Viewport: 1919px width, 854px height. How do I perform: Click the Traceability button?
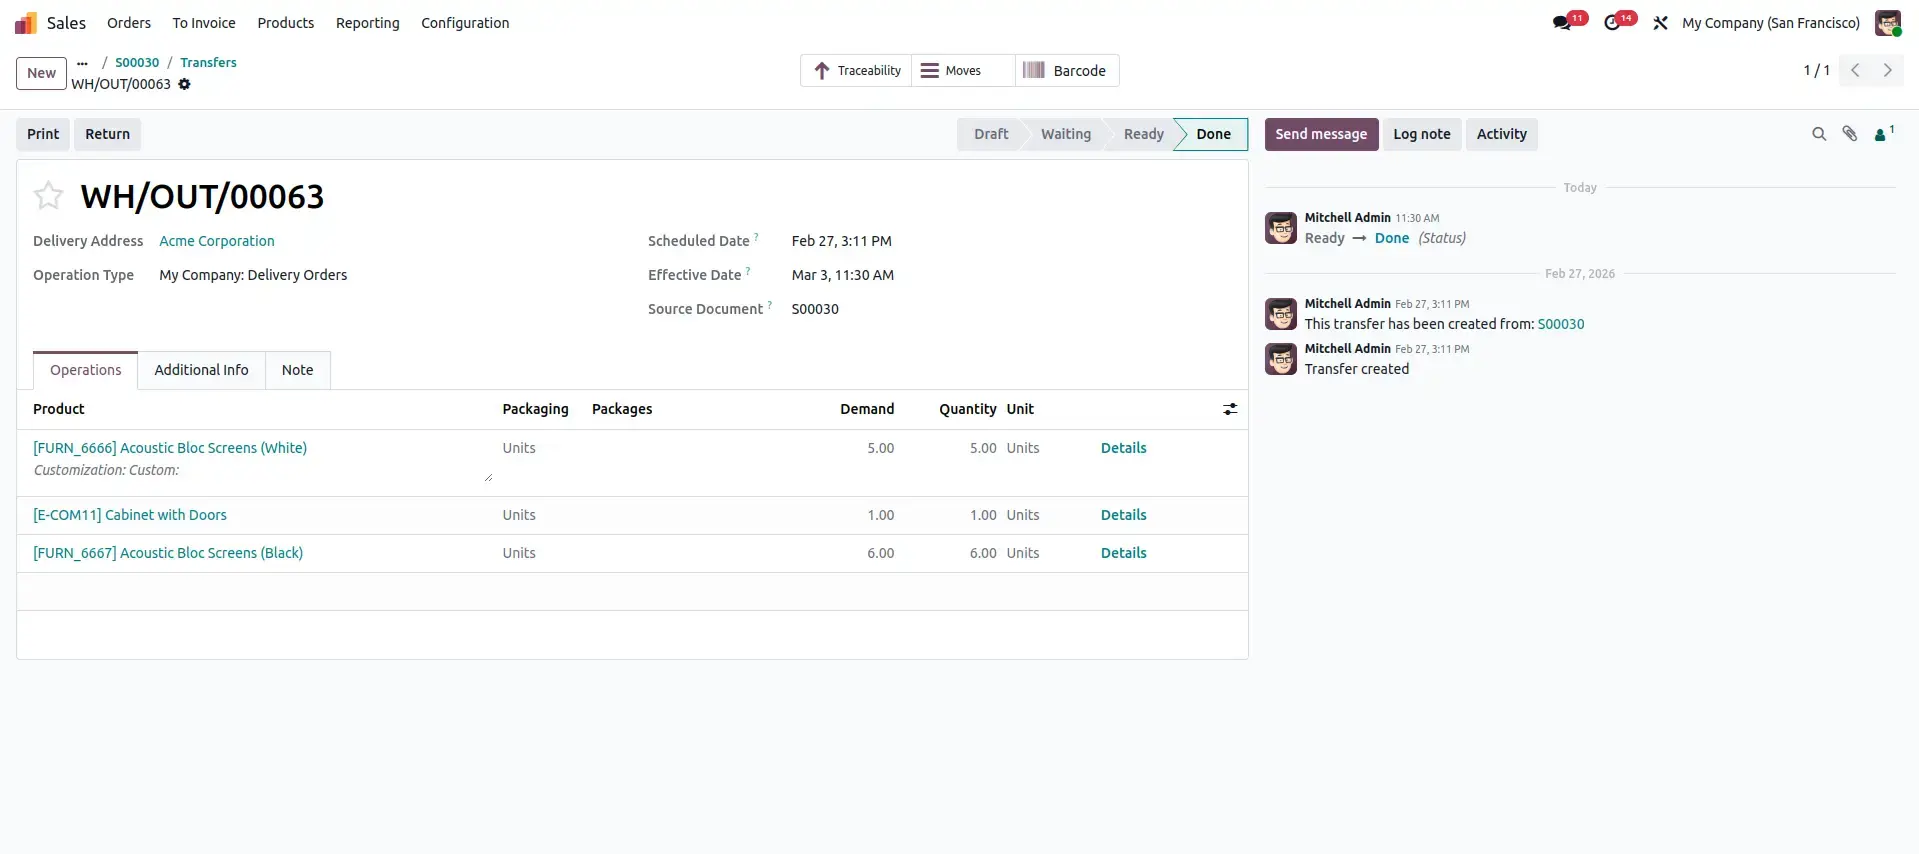click(x=856, y=71)
